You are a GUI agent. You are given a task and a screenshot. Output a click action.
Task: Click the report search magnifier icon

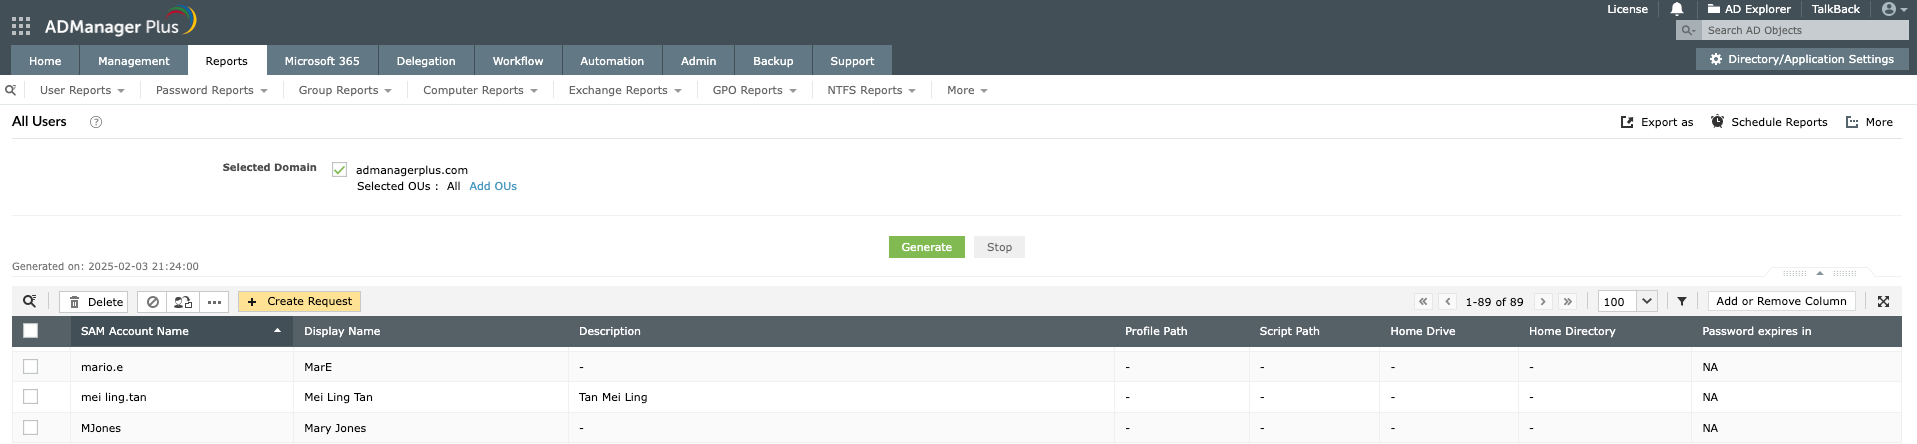click(x=10, y=90)
